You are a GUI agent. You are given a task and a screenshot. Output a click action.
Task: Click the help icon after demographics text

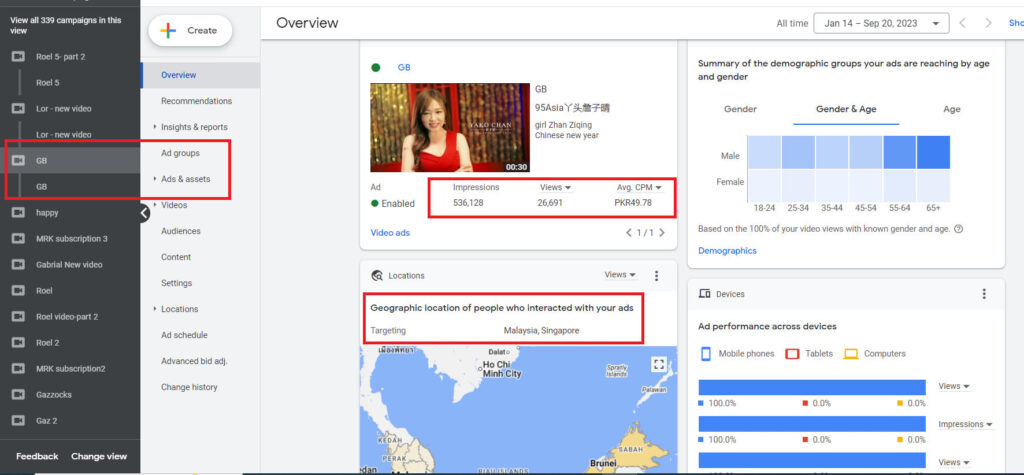pos(959,229)
